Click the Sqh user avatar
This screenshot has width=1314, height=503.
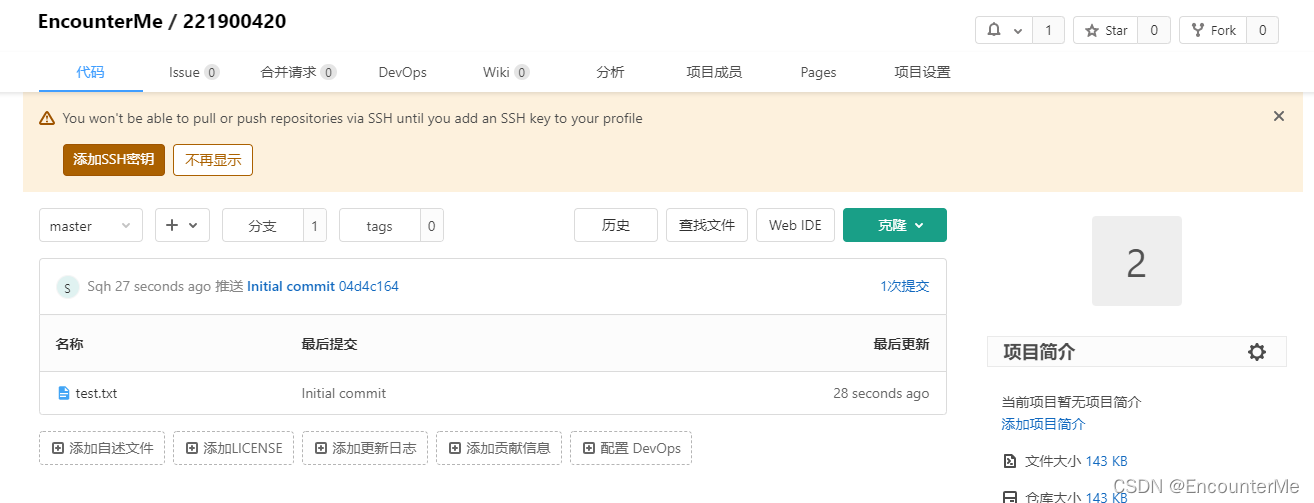click(x=67, y=287)
